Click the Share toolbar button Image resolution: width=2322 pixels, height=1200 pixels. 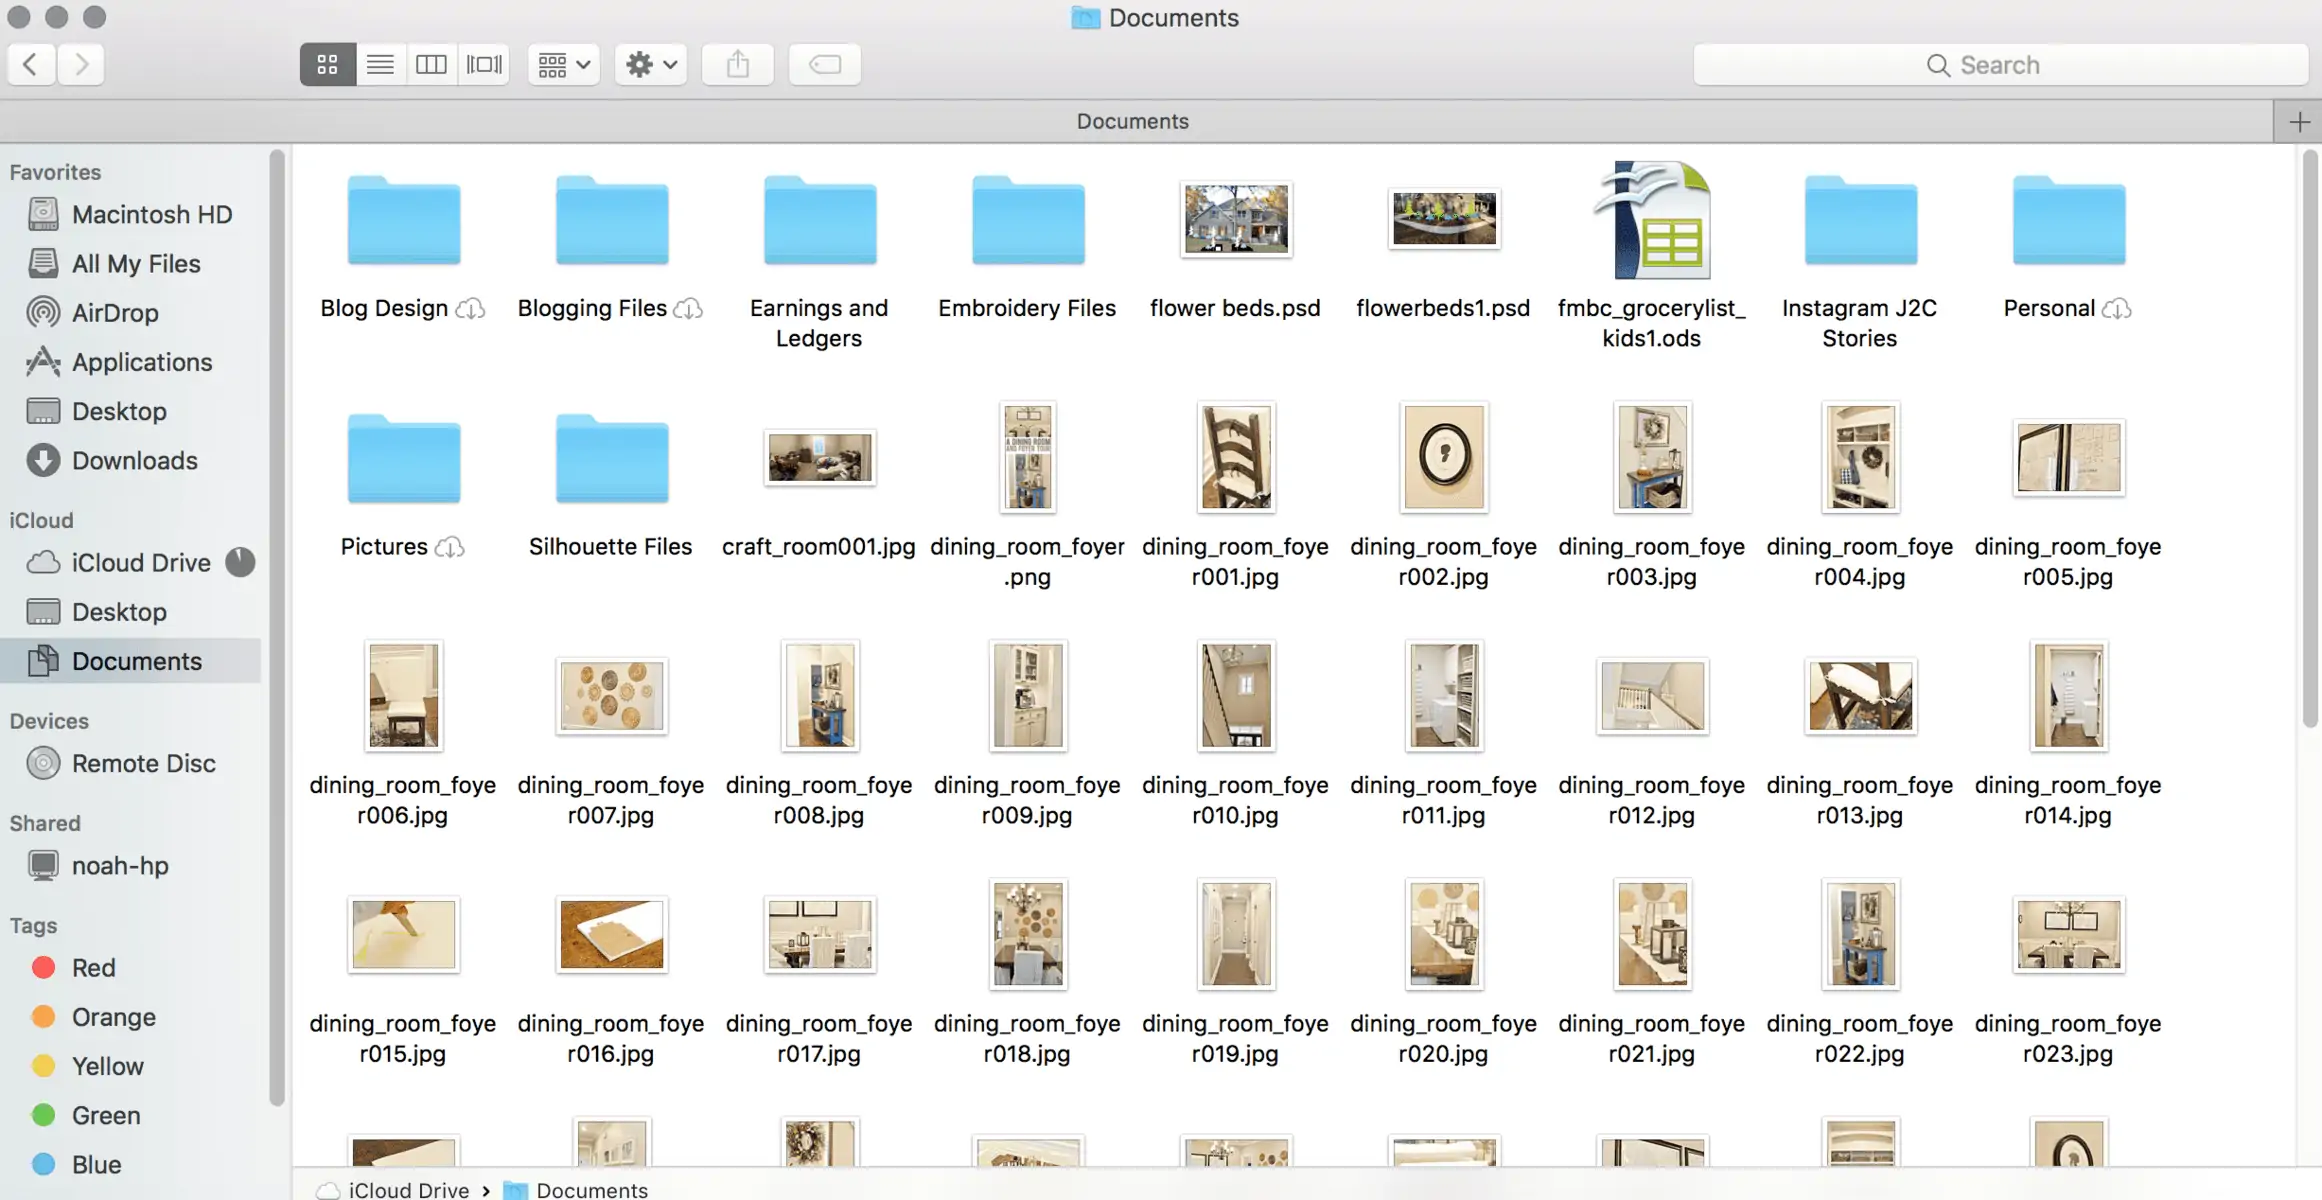(x=738, y=64)
